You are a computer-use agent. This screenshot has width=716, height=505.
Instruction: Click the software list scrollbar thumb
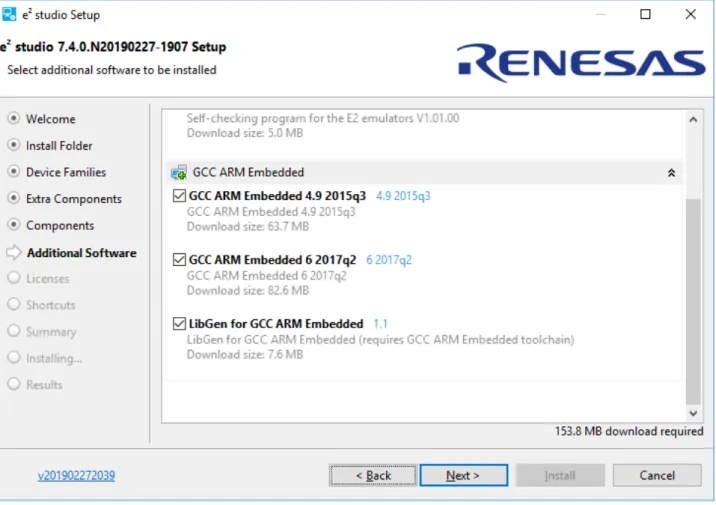[693, 301]
